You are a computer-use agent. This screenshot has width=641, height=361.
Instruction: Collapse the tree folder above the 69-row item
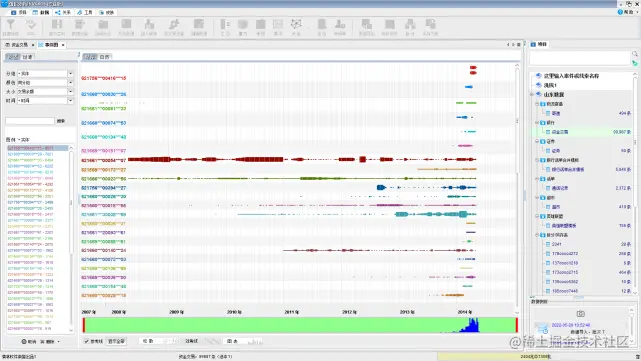coord(537,141)
